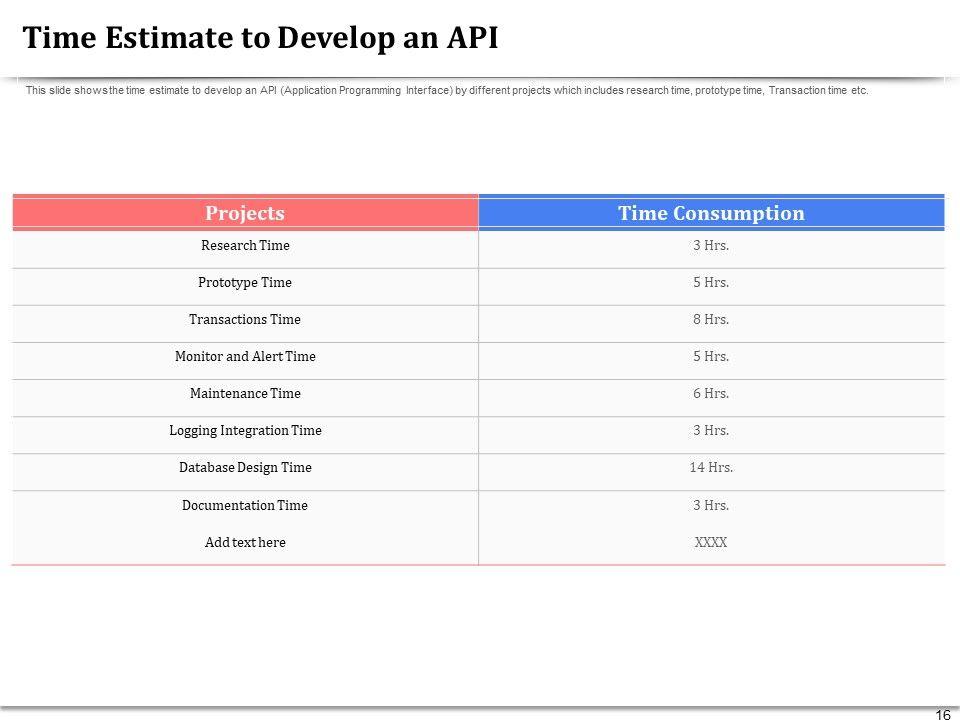Select the "Prototype Time" cell
960x720 pixels.
245,283
